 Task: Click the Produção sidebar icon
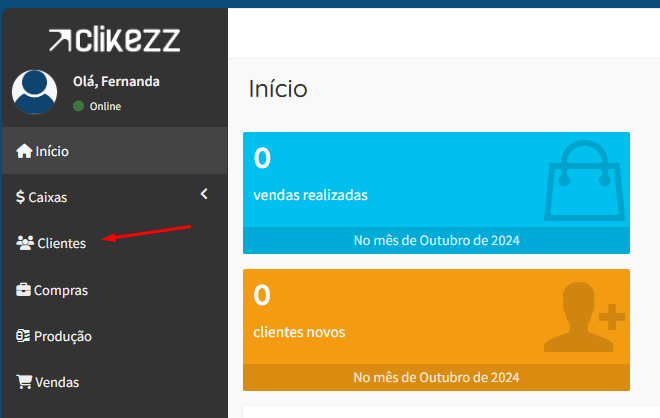[24, 336]
